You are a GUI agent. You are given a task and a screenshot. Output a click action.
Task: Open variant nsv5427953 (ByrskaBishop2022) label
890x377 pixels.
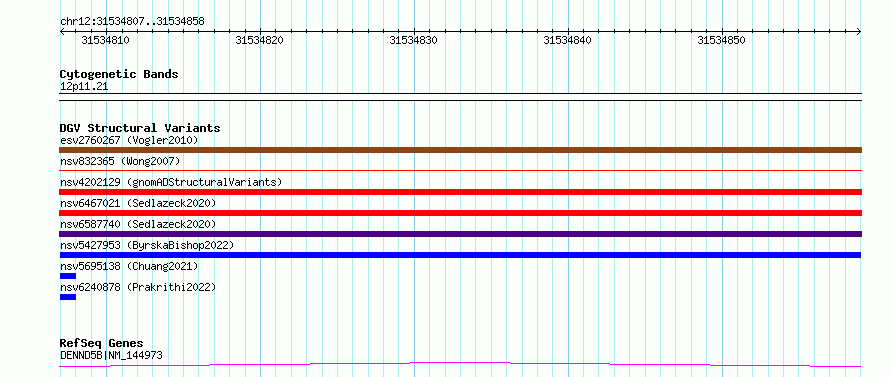tap(147, 245)
